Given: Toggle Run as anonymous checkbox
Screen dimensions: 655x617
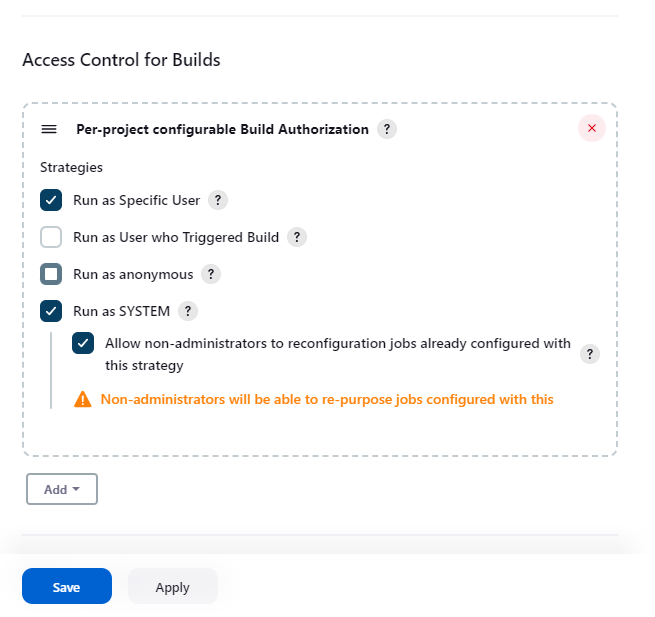Looking at the screenshot, I should pos(51,274).
